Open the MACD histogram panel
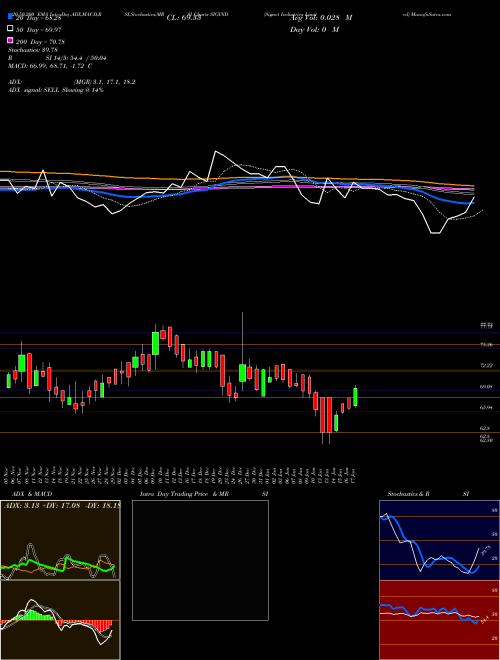The image size is (500, 660). click(x=60, y=620)
